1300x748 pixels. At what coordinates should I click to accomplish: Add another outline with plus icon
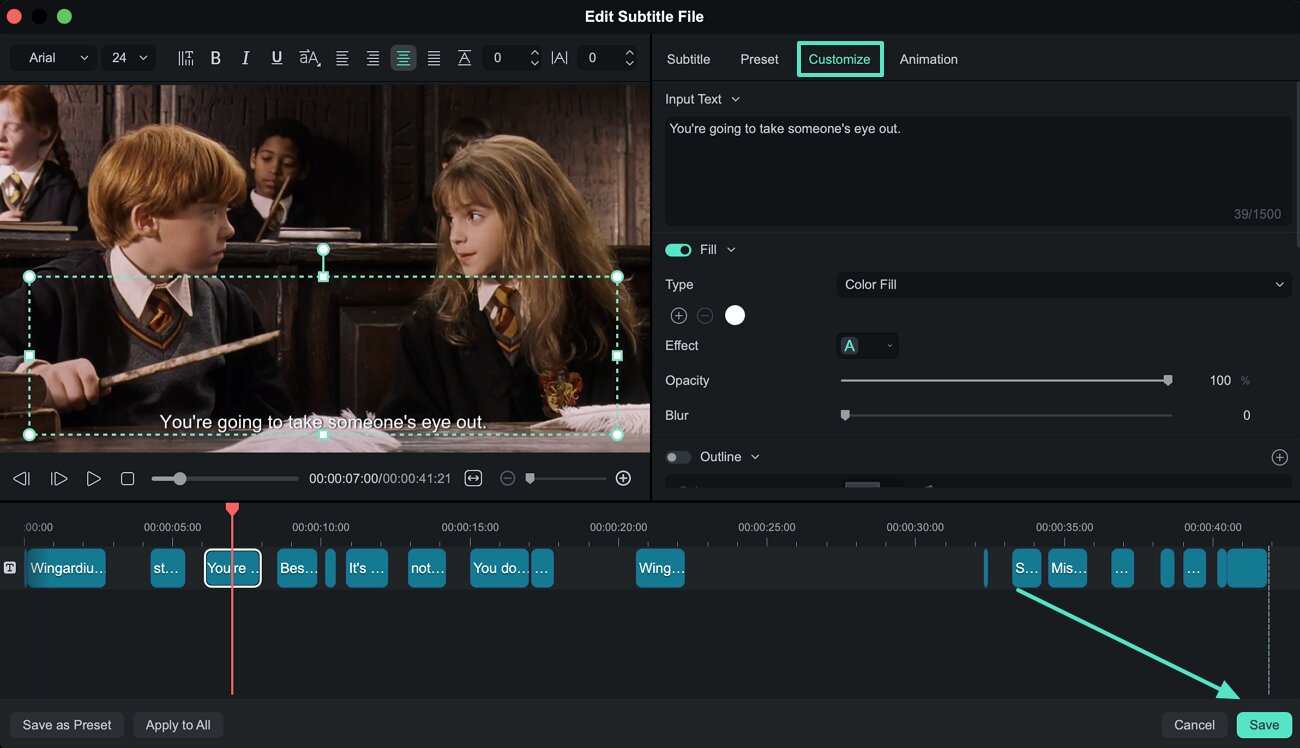click(x=1279, y=457)
